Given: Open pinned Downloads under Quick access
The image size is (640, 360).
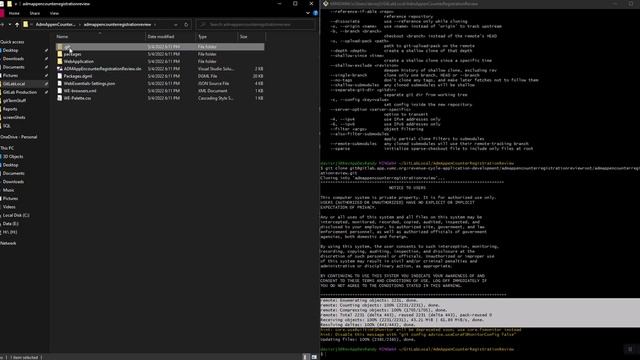Looking at the screenshot, I should point(13,59).
